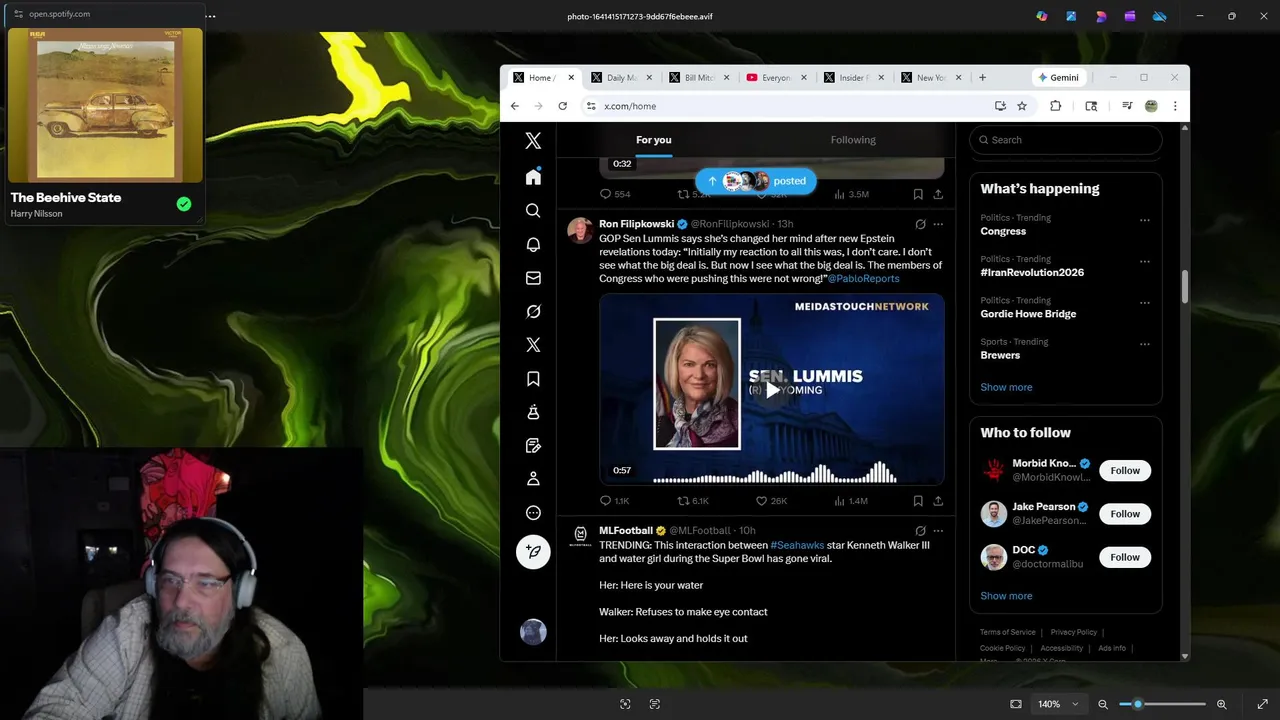
Task: Open Grok icon in X sidebar
Action: pos(533,312)
